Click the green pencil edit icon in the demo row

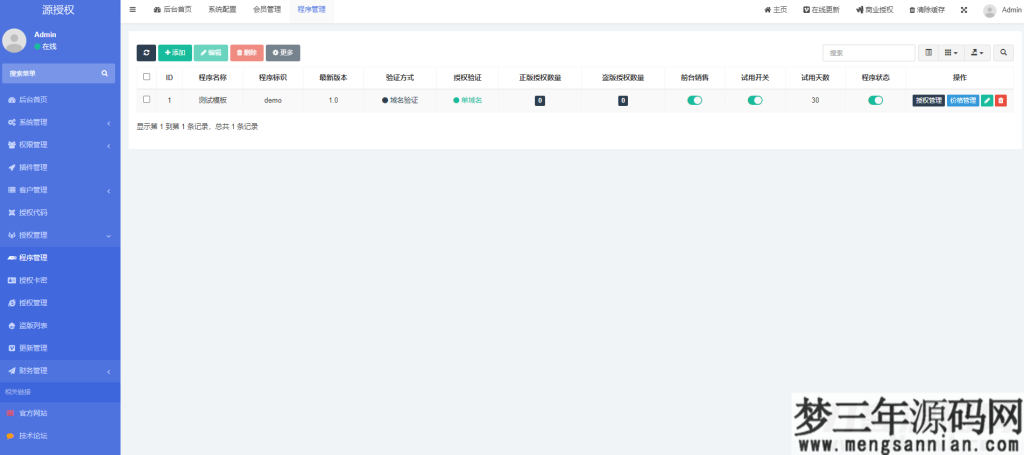click(987, 101)
